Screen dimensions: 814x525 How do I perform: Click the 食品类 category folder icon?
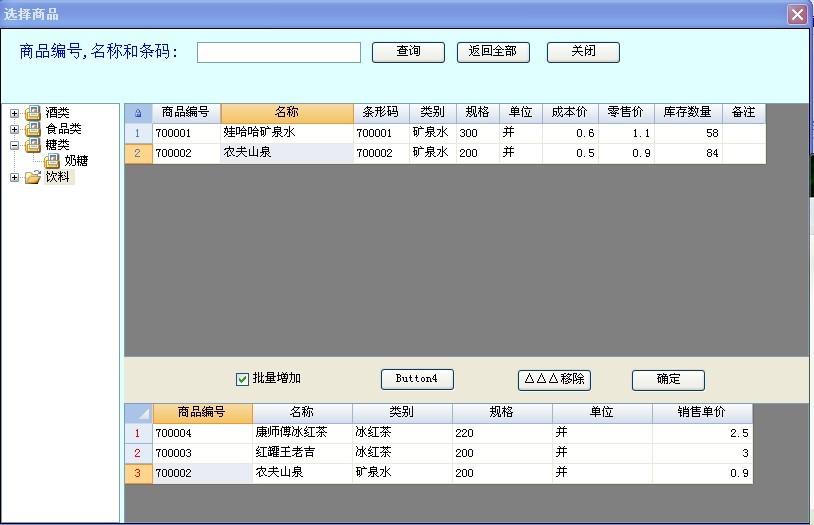[33, 129]
